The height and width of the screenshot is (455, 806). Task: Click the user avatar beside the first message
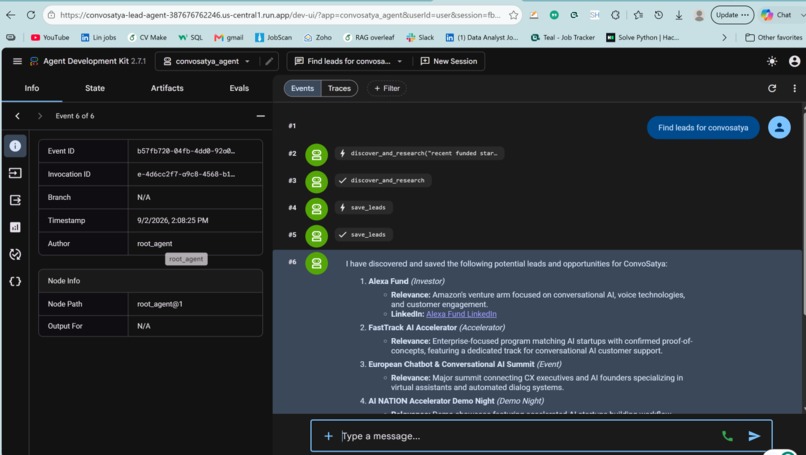tap(779, 128)
